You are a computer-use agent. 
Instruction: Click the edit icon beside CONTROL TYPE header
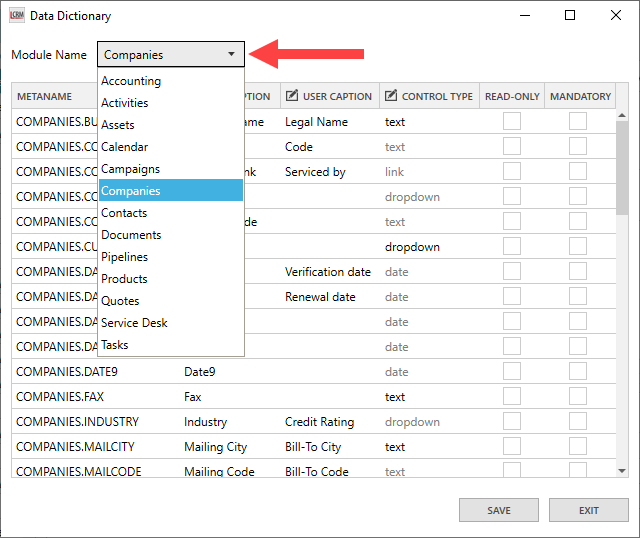point(390,97)
